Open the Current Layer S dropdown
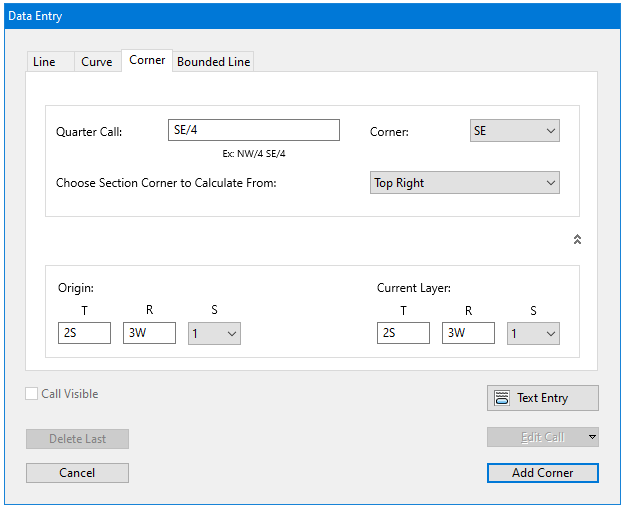This screenshot has height=511, width=625. pos(533,333)
